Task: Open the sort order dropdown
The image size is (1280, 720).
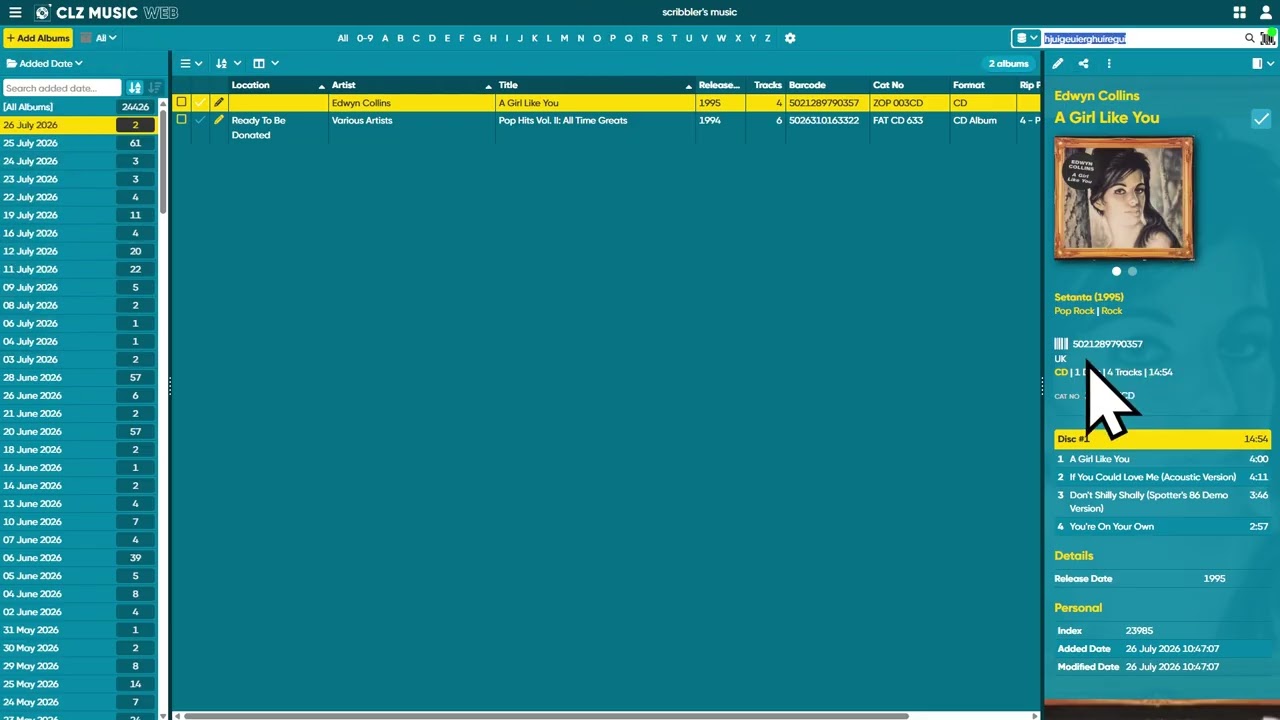Action: [x=228, y=64]
